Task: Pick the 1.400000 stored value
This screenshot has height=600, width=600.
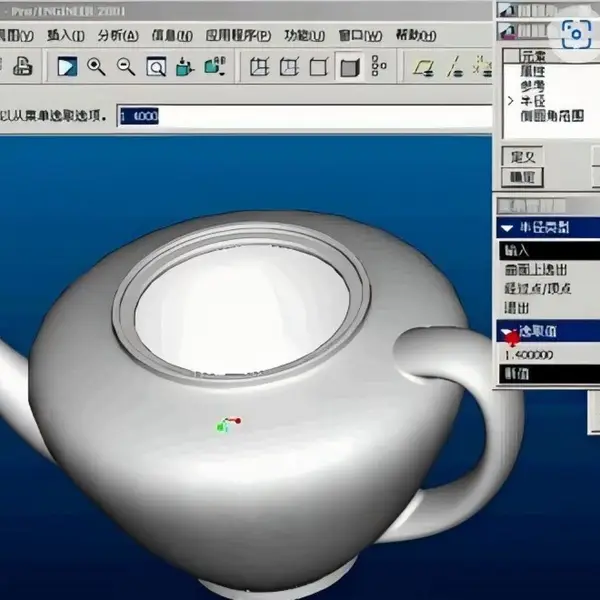Action: coord(529,355)
